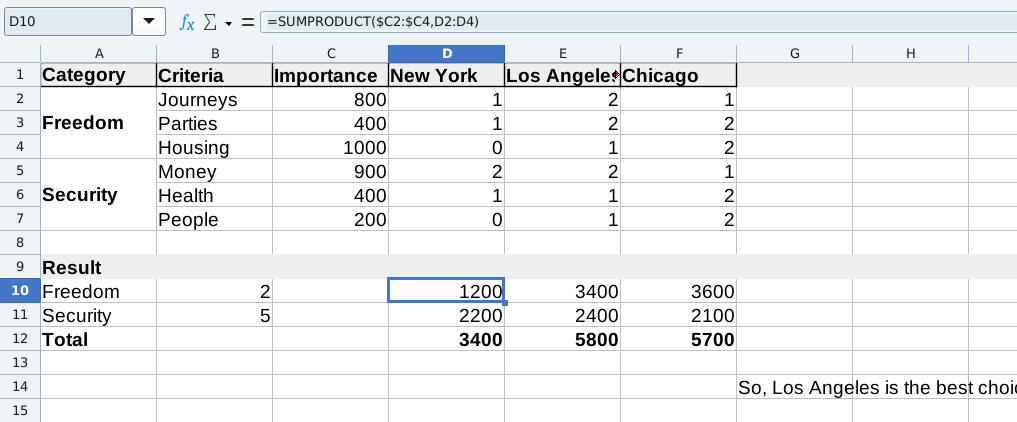Click the Result section label

pyautogui.click(x=99, y=267)
